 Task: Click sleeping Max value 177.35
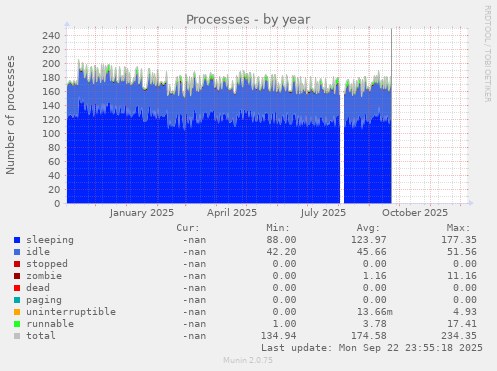(x=459, y=240)
